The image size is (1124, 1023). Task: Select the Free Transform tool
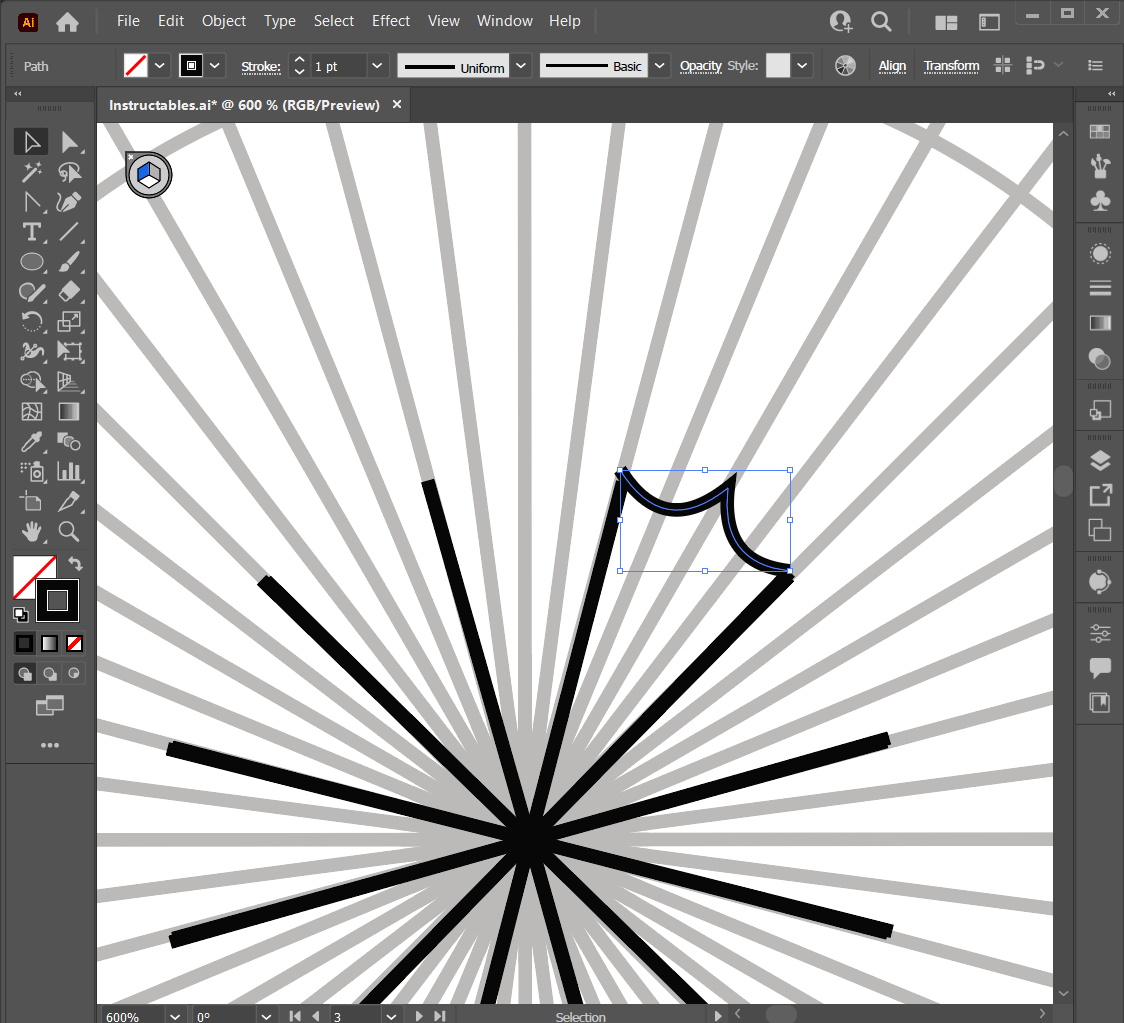click(69, 351)
